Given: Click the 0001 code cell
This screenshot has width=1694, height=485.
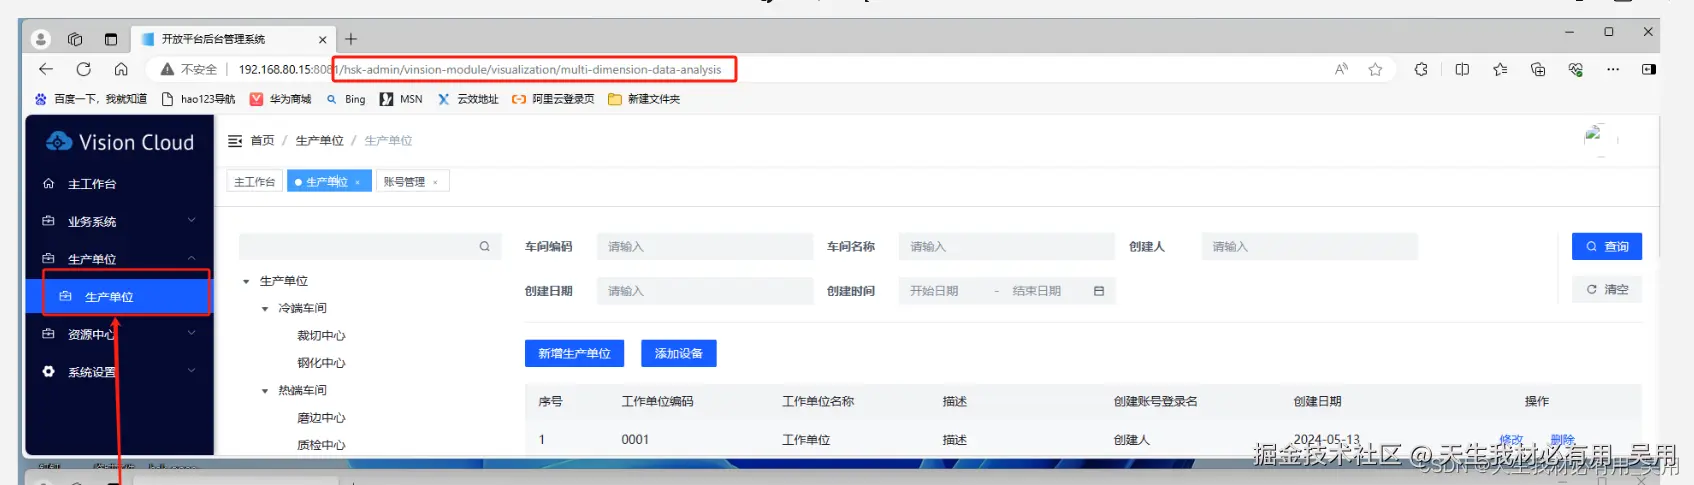Looking at the screenshot, I should coord(635,439).
